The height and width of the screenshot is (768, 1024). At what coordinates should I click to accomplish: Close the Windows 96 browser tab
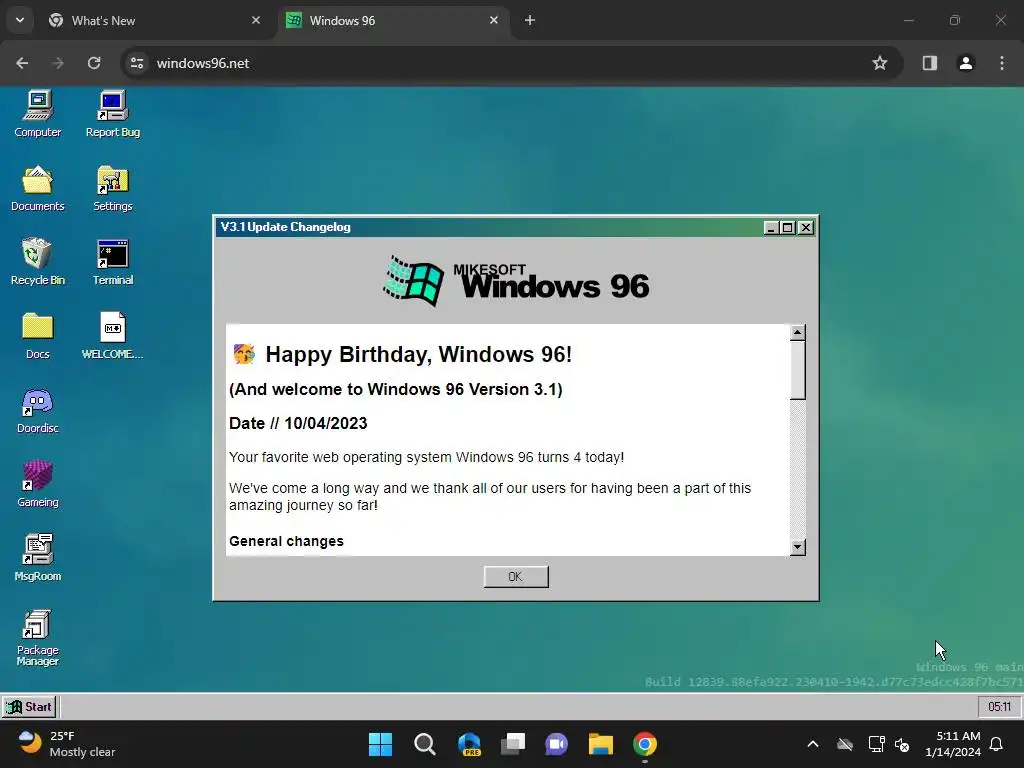tap(494, 20)
